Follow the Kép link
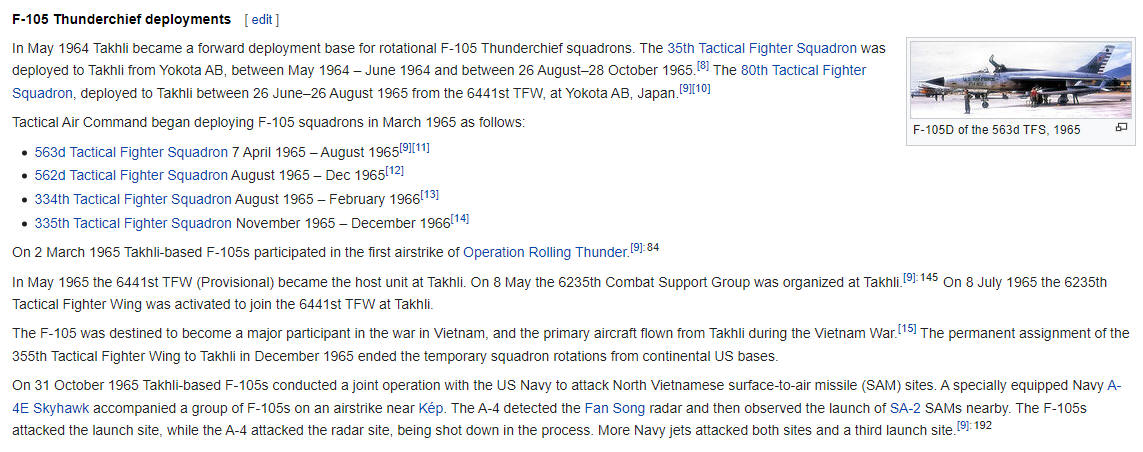The image size is (1143, 452). coord(429,408)
